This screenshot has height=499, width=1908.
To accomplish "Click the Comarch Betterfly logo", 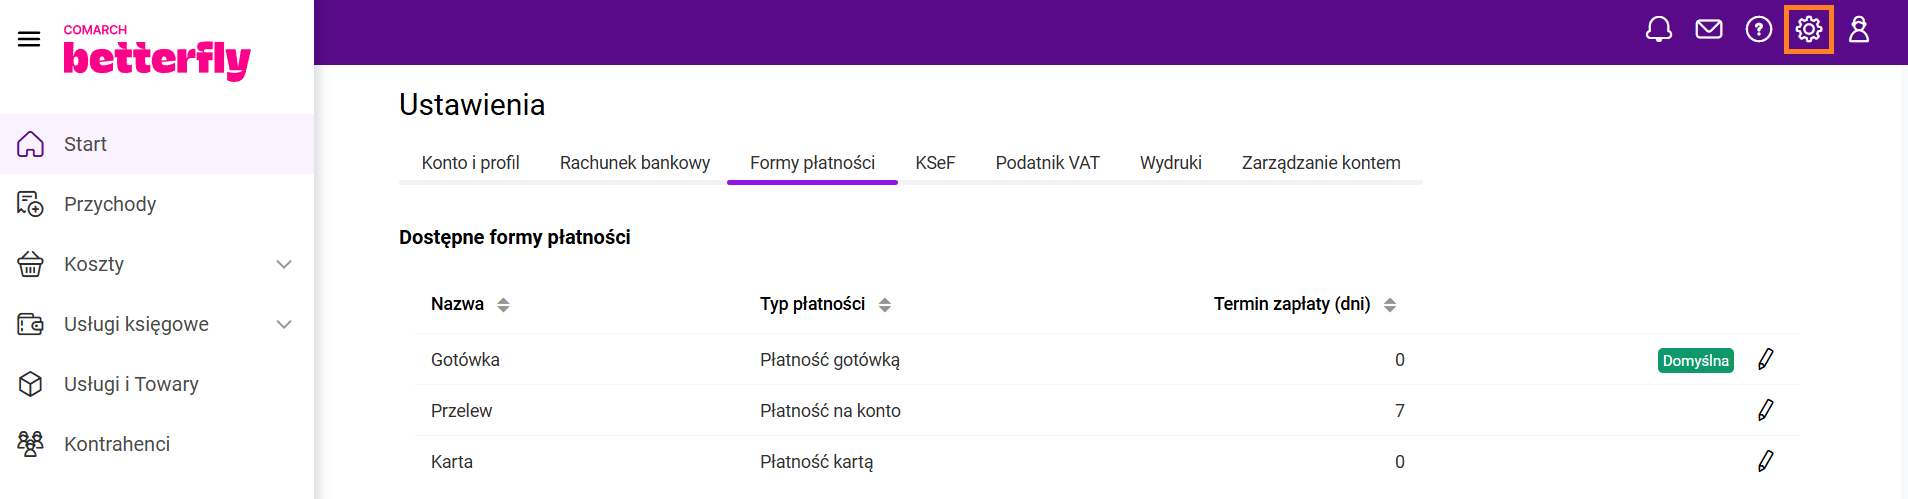I will (x=157, y=52).
